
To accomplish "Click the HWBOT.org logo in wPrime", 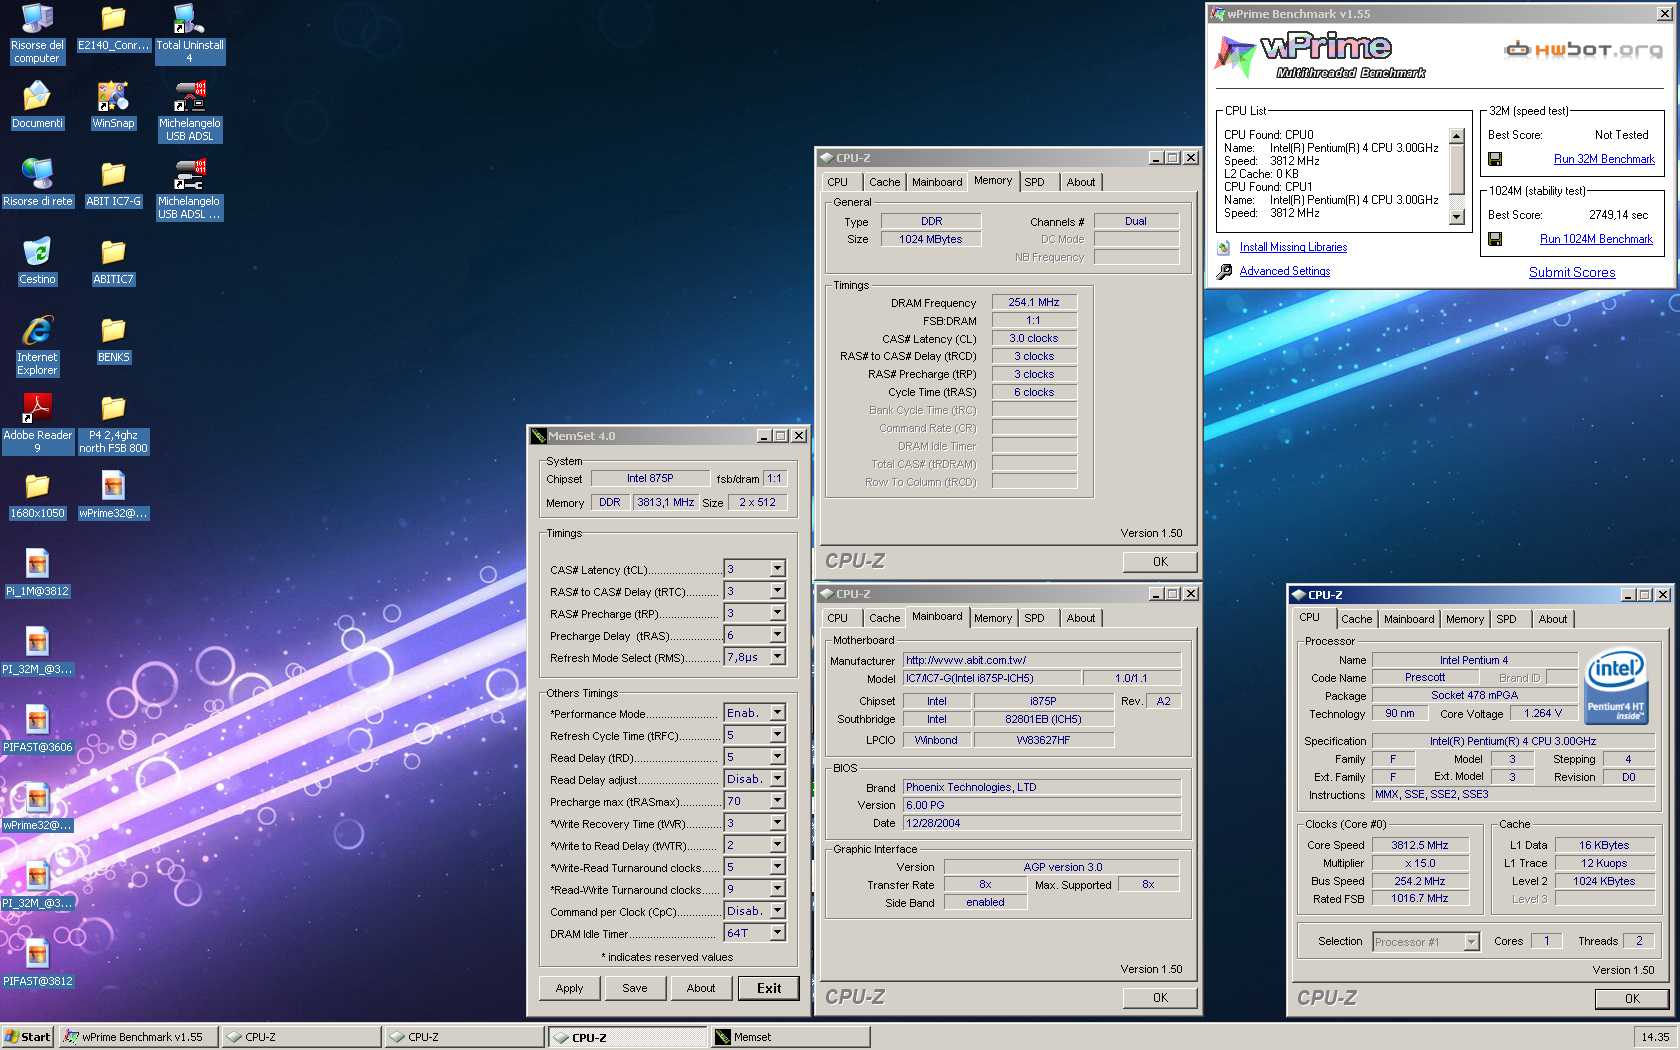I will click(x=1584, y=49).
